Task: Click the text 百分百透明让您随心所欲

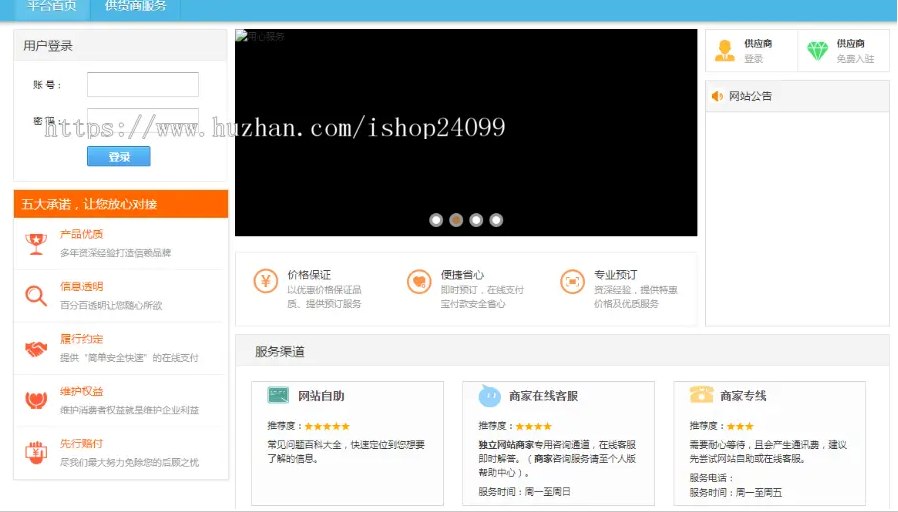Action: click(x=111, y=305)
